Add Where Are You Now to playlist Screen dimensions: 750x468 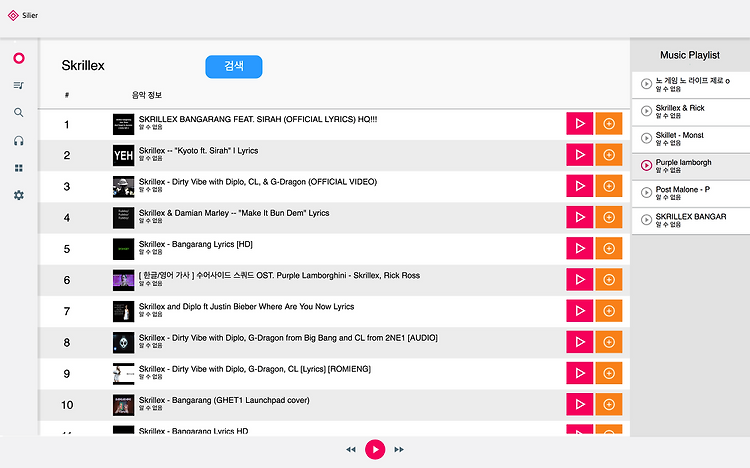coord(609,311)
